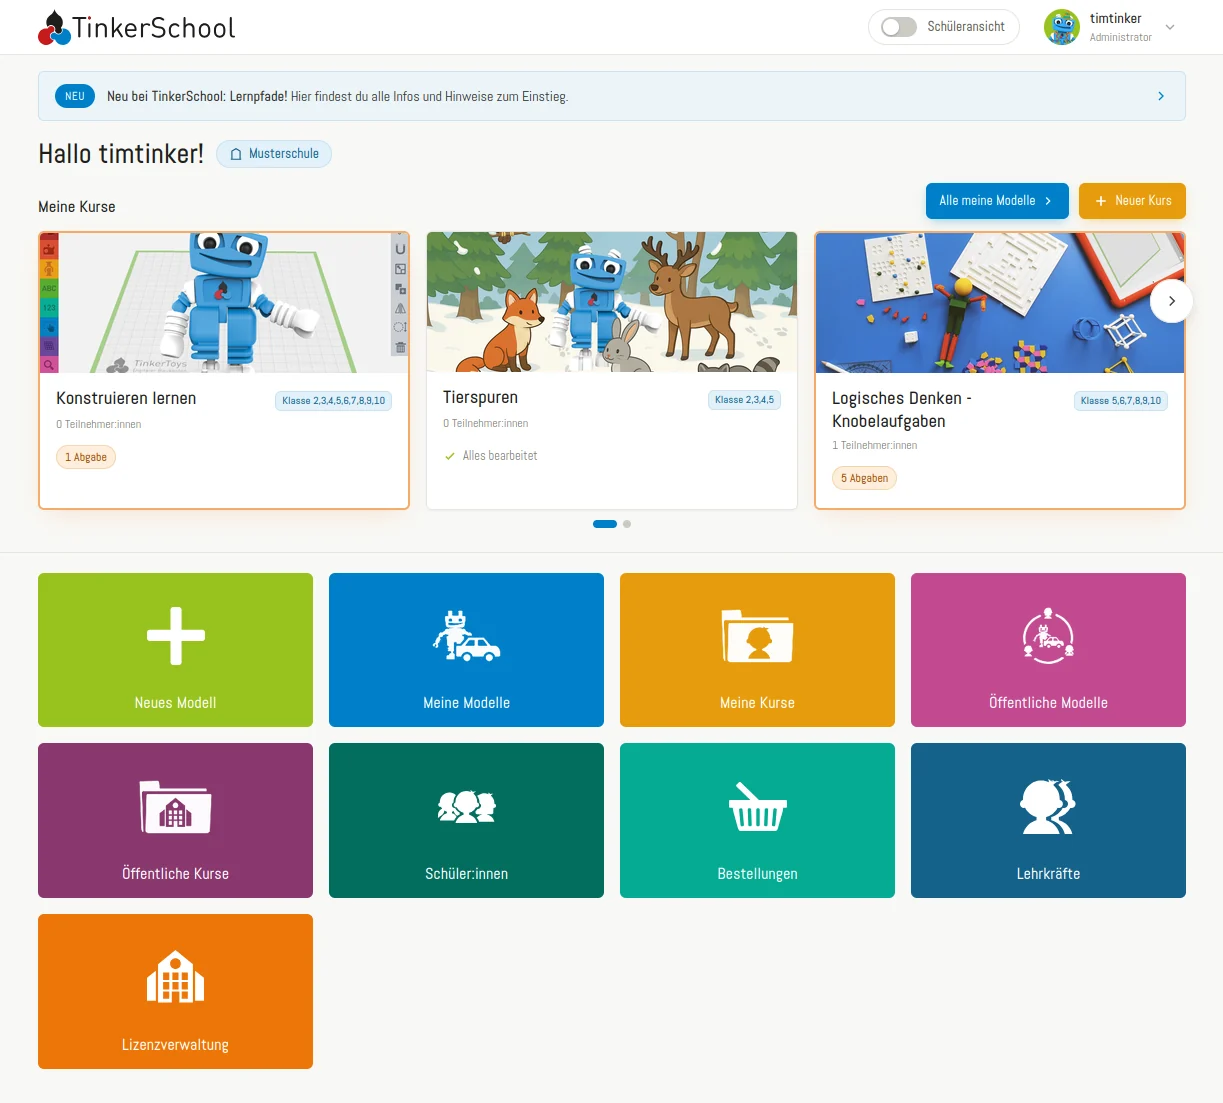
Task: Open the Meine Modelle robot-car icon
Action: point(466,636)
